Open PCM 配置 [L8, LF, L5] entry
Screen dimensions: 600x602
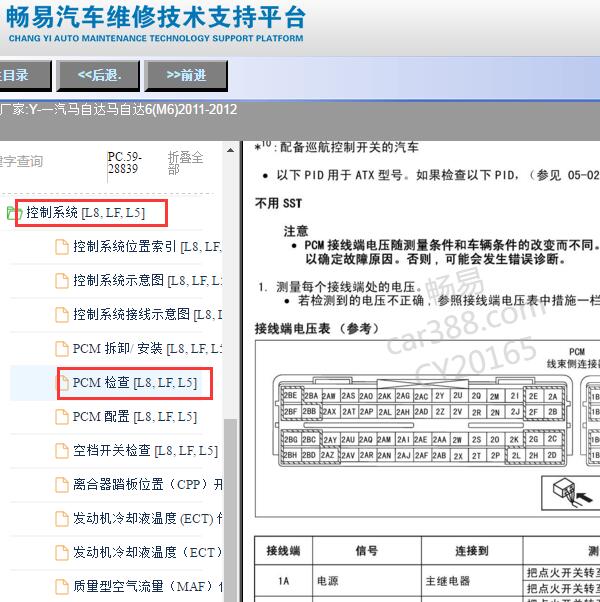135,416
